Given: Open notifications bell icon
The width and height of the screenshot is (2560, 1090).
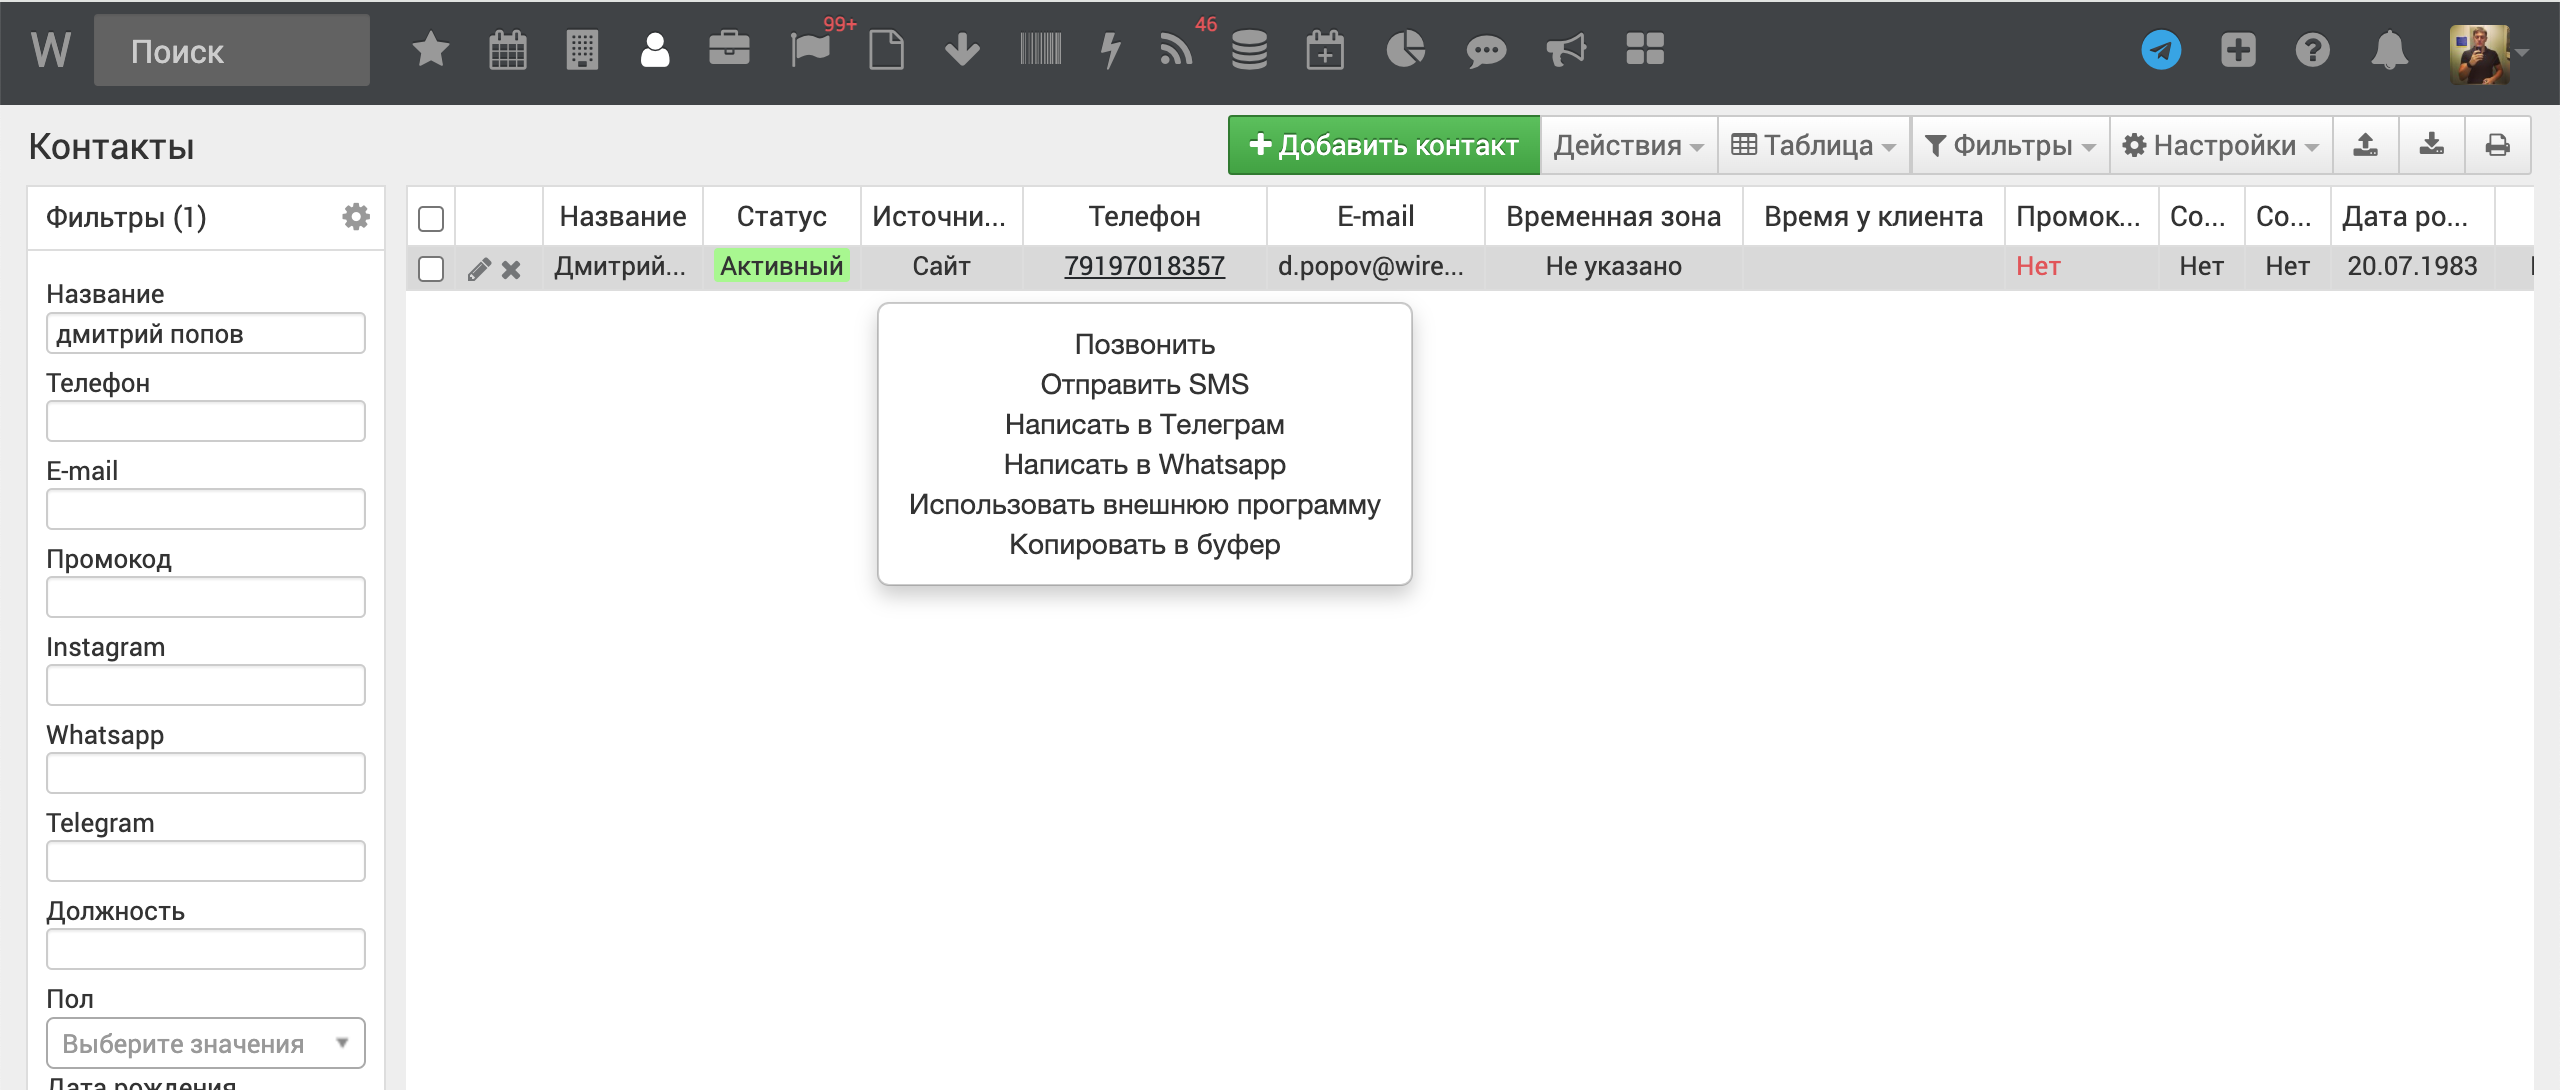Looking at the screenshot, I should click(2389, 50).
